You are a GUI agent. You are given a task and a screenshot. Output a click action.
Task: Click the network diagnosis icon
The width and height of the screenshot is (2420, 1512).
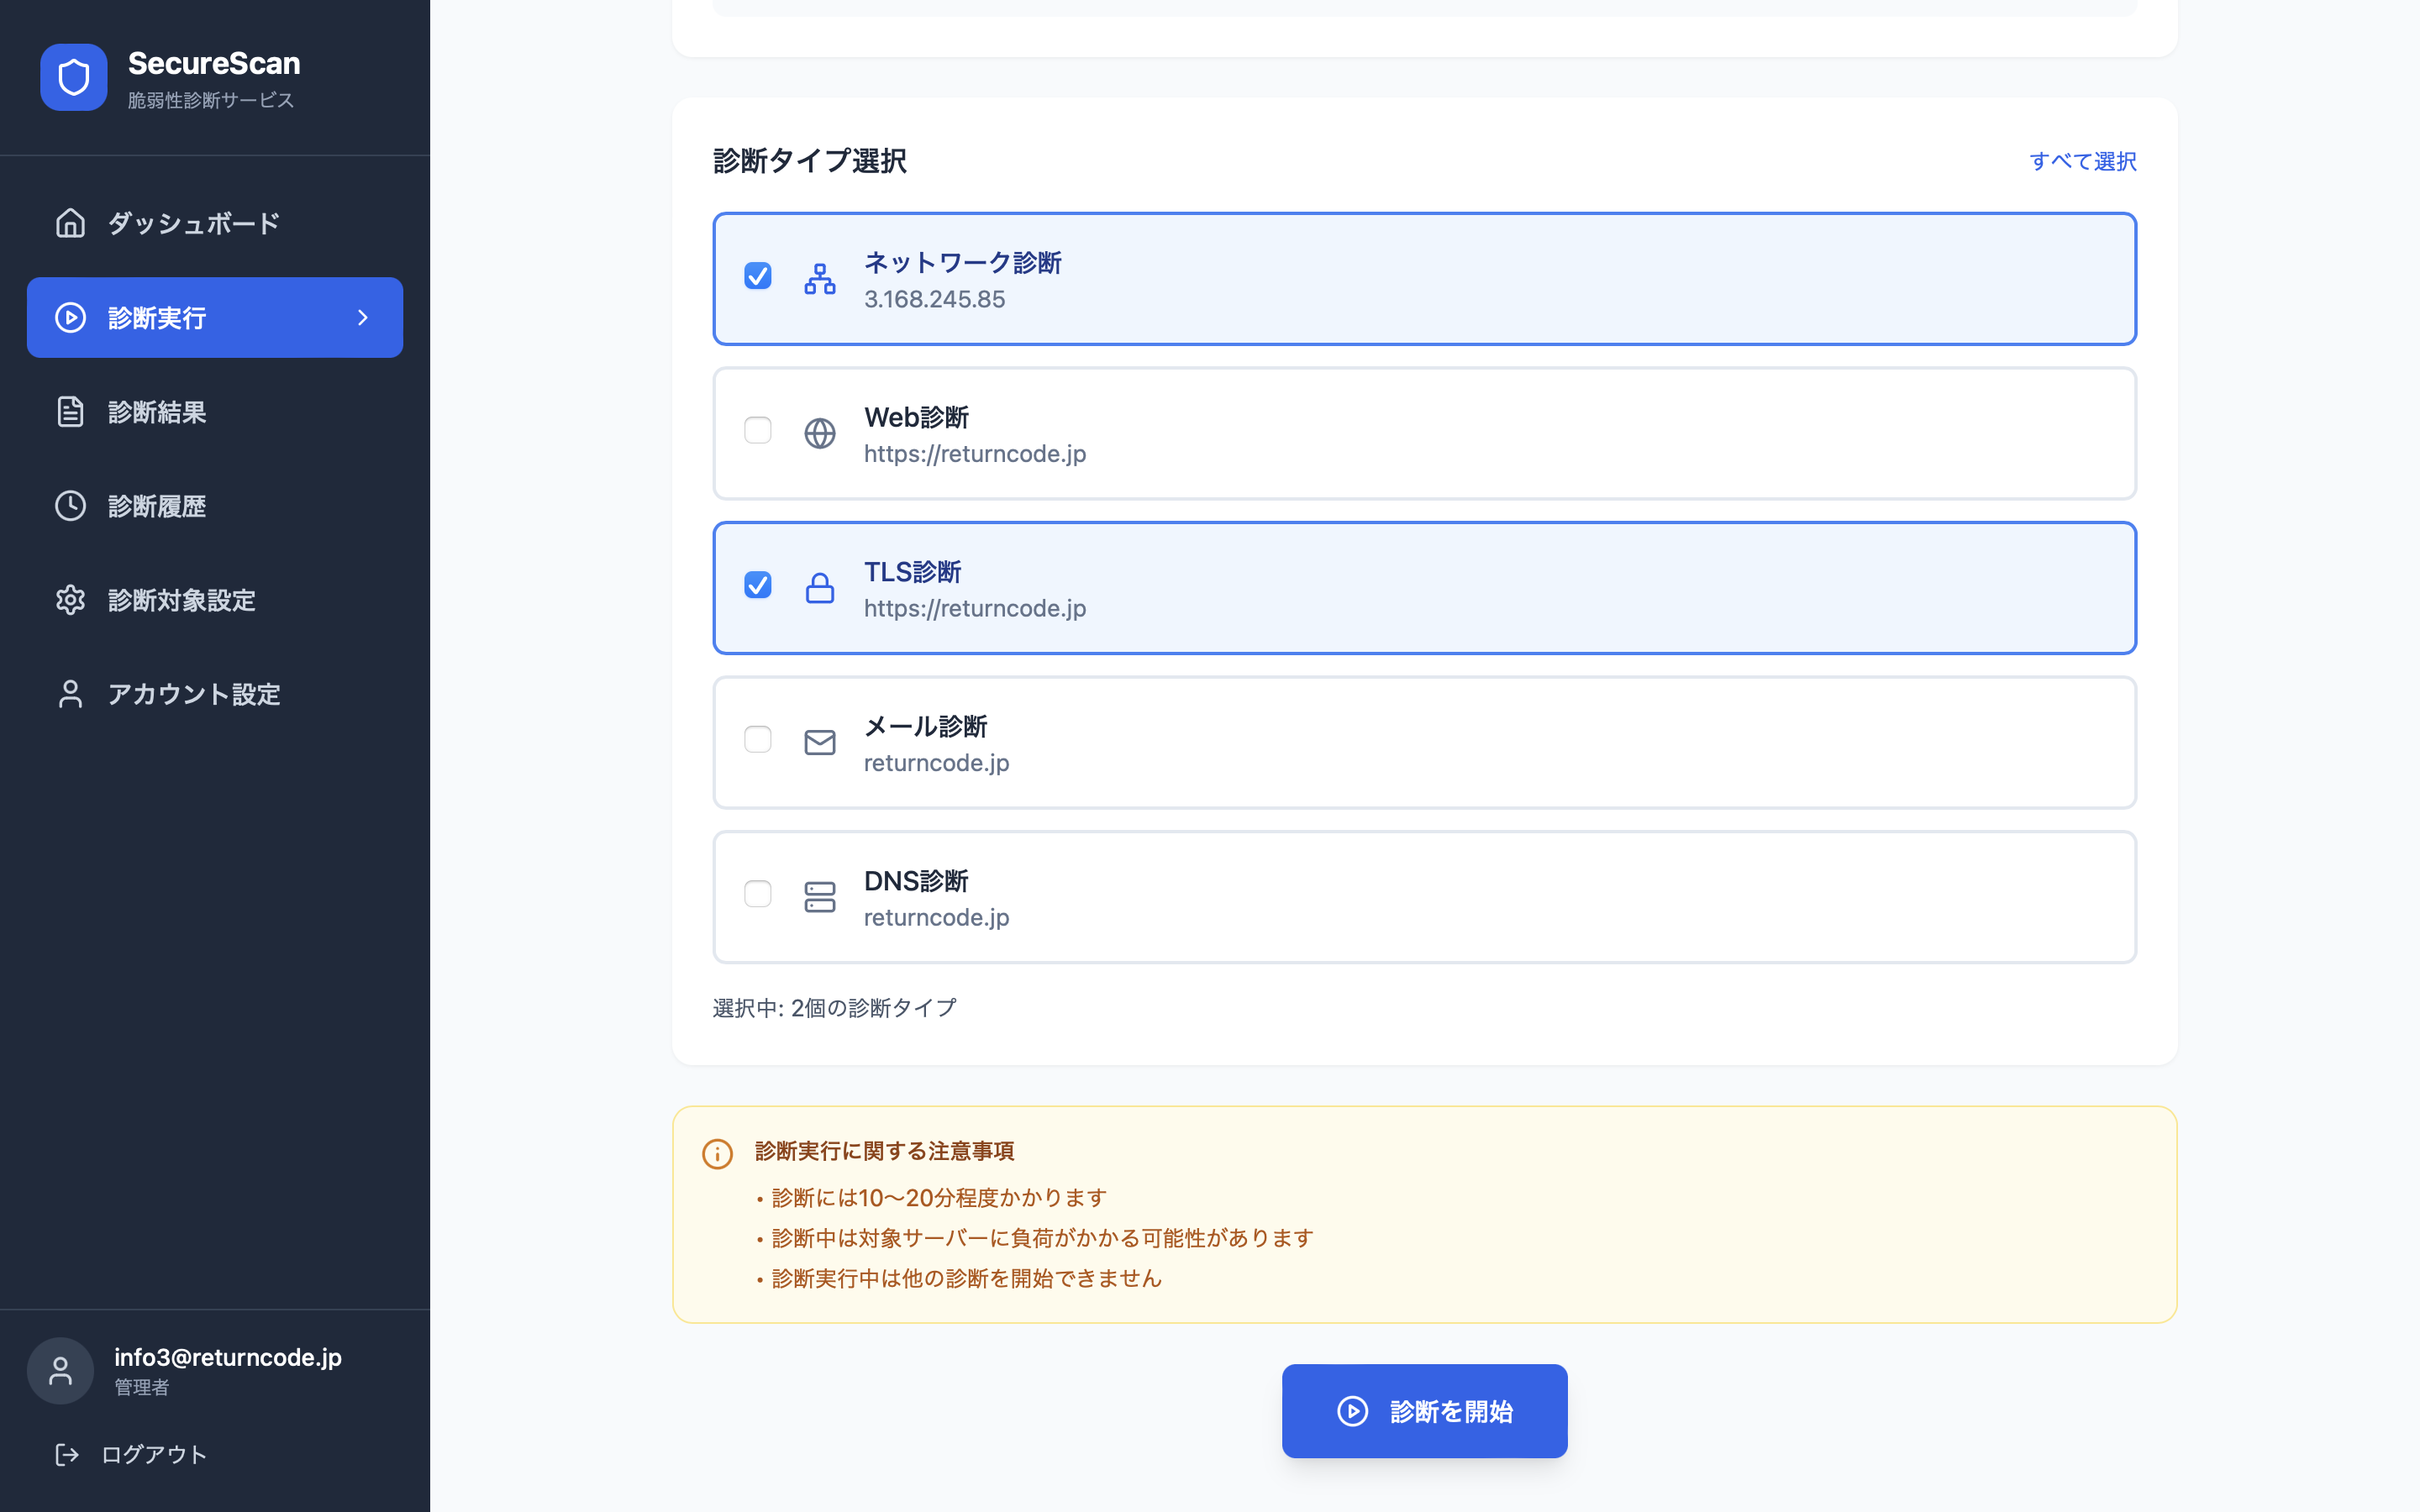[820, 279]
